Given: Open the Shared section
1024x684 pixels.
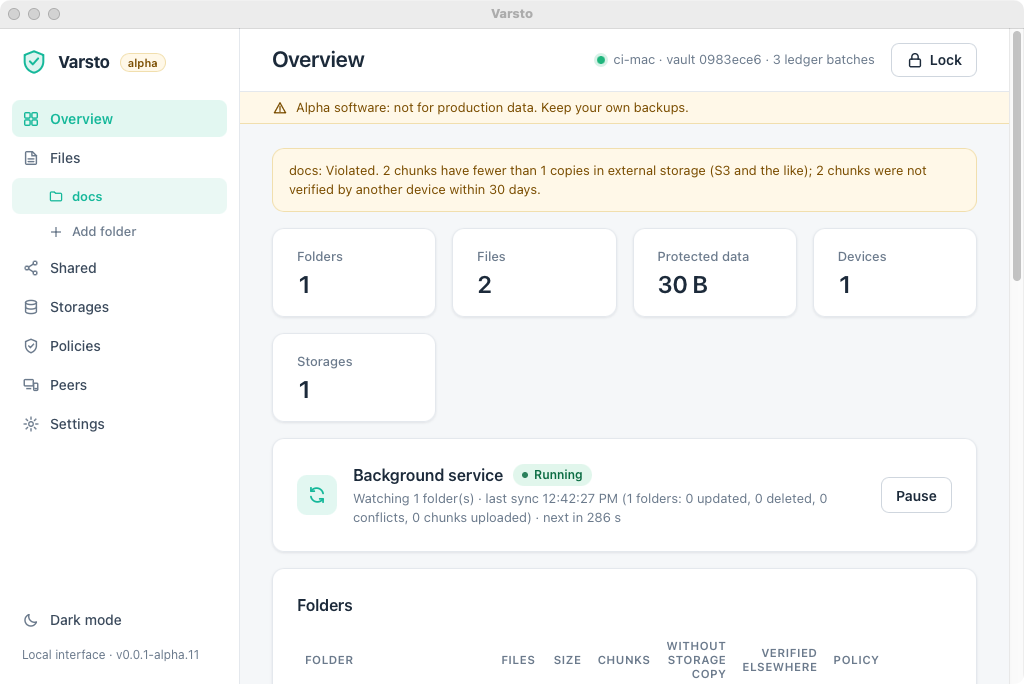Looking at the screenshot, I should coord(120,268).
